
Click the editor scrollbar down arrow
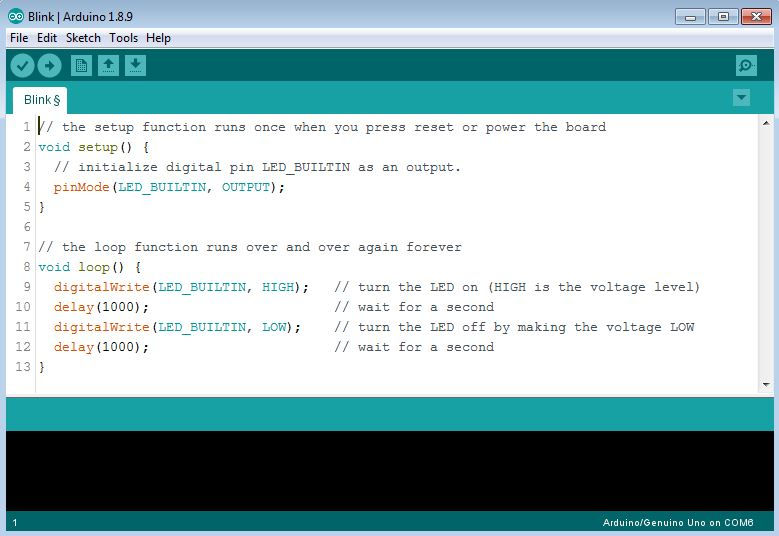point(766,384)
